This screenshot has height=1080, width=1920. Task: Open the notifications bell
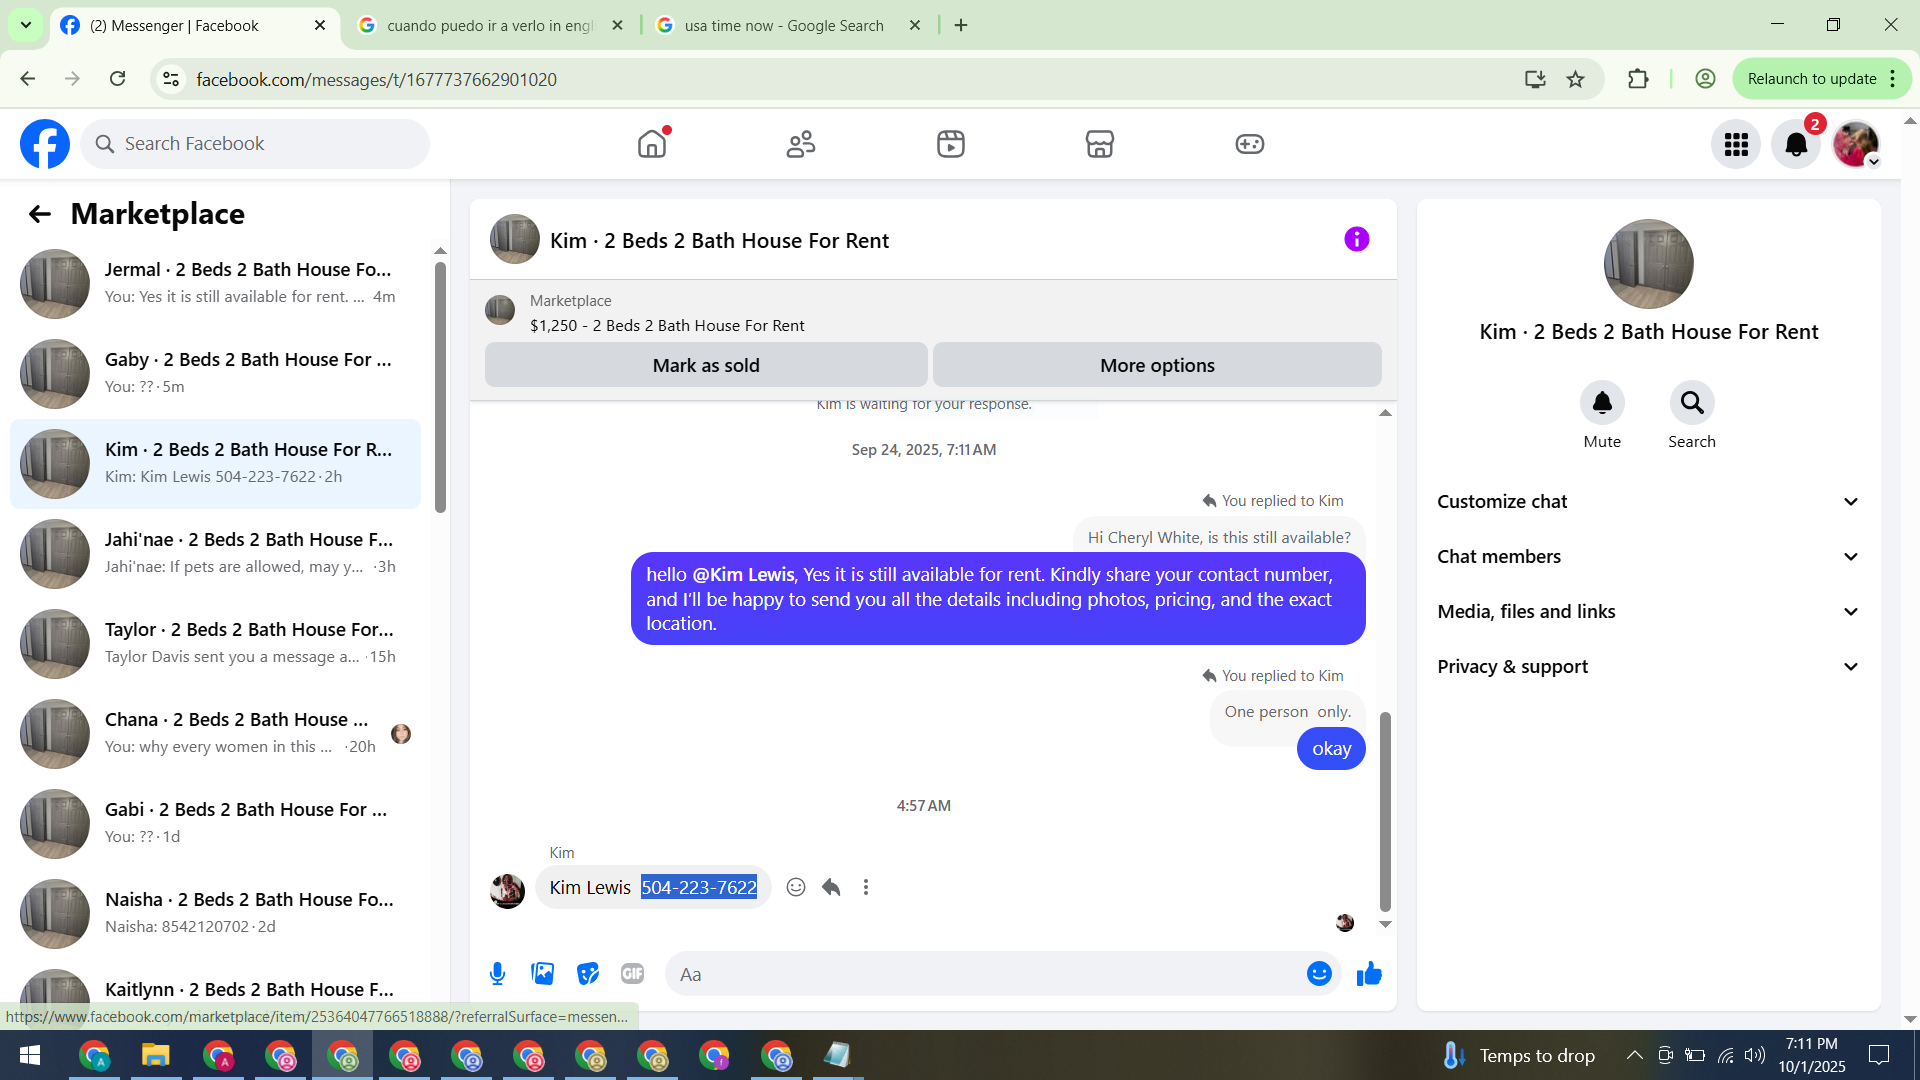(1796, 144)
